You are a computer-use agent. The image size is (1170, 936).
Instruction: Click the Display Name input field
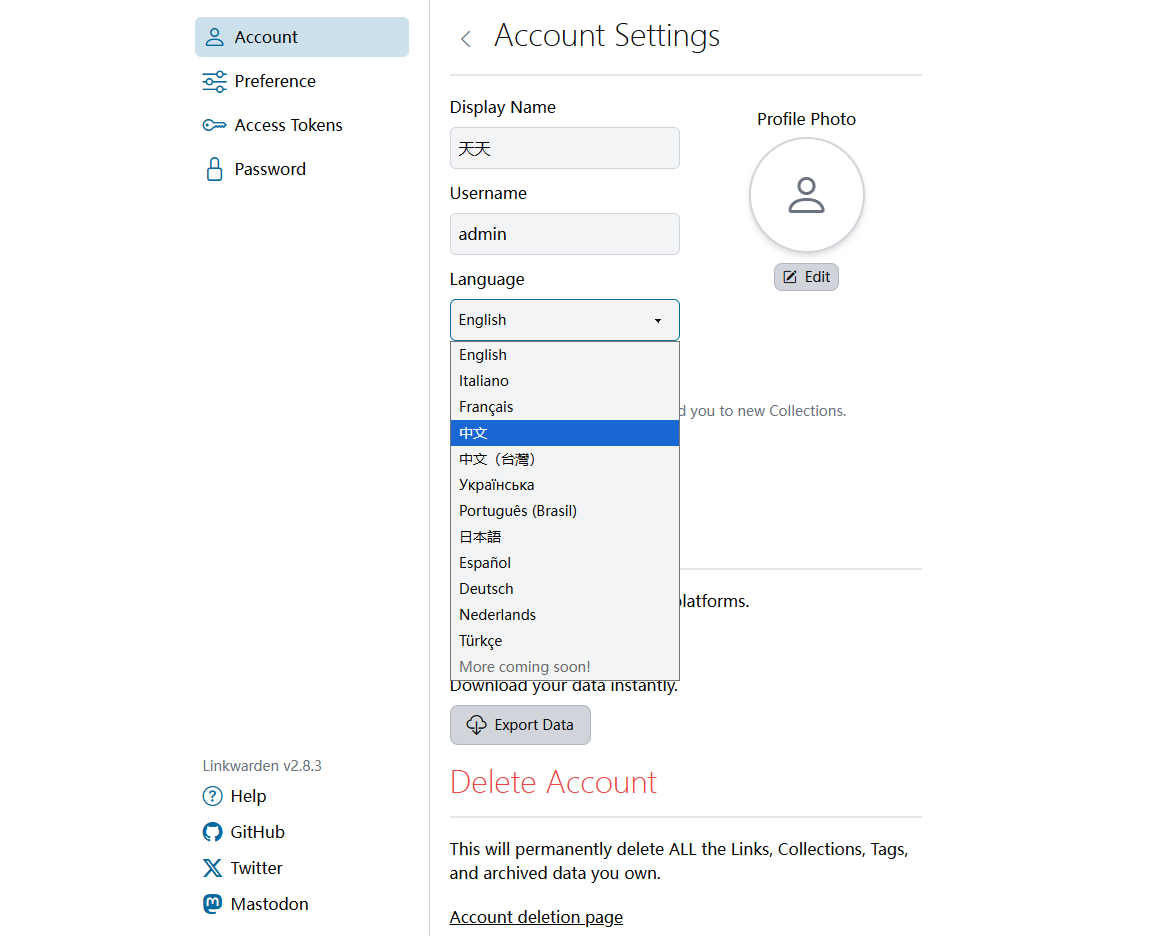pyautogui.click(x=564, y=149)
